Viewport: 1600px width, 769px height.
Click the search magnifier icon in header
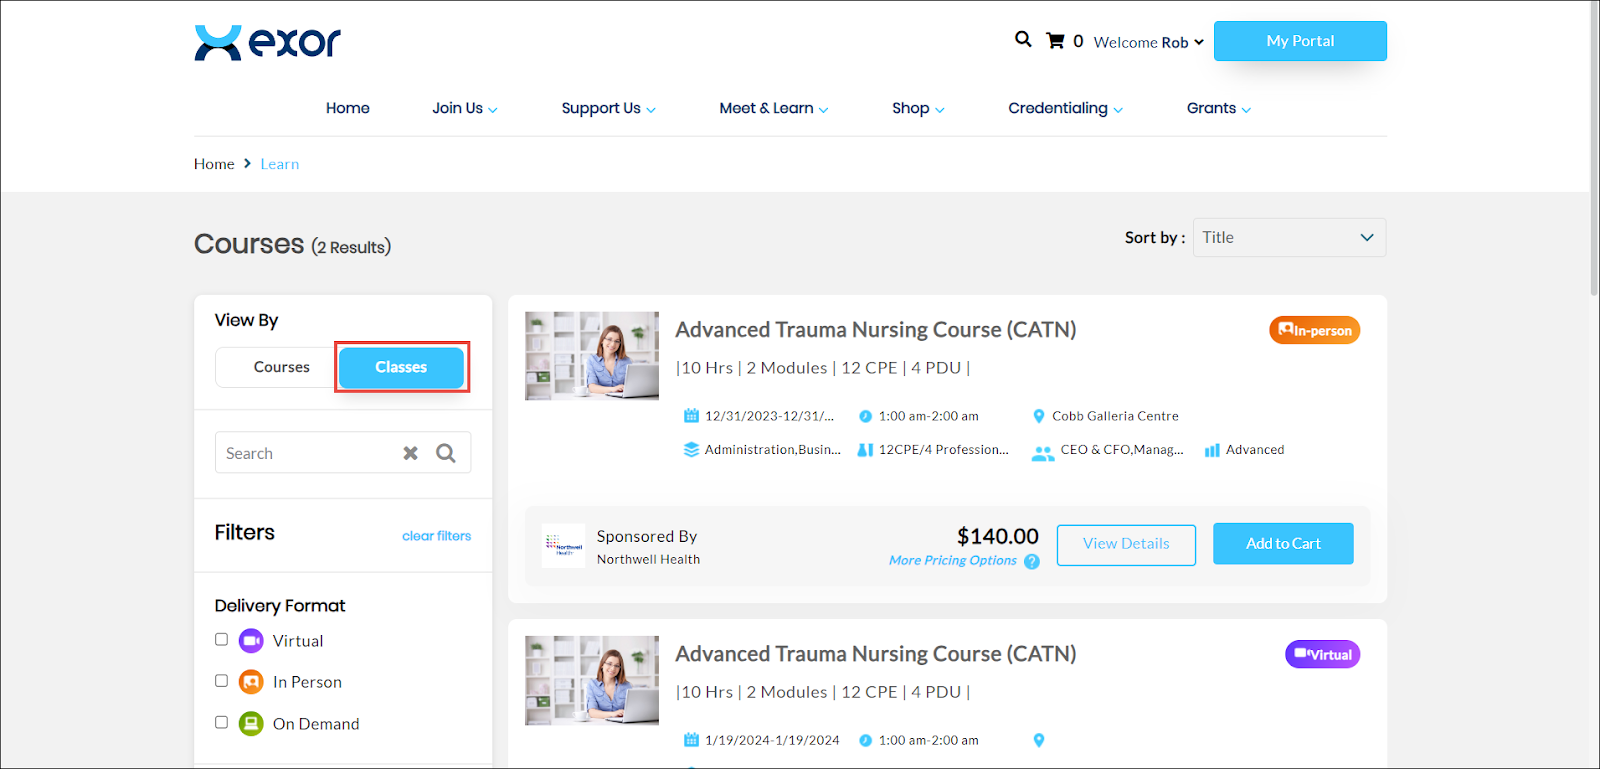pyautogui.click(x=1023, y=39)
